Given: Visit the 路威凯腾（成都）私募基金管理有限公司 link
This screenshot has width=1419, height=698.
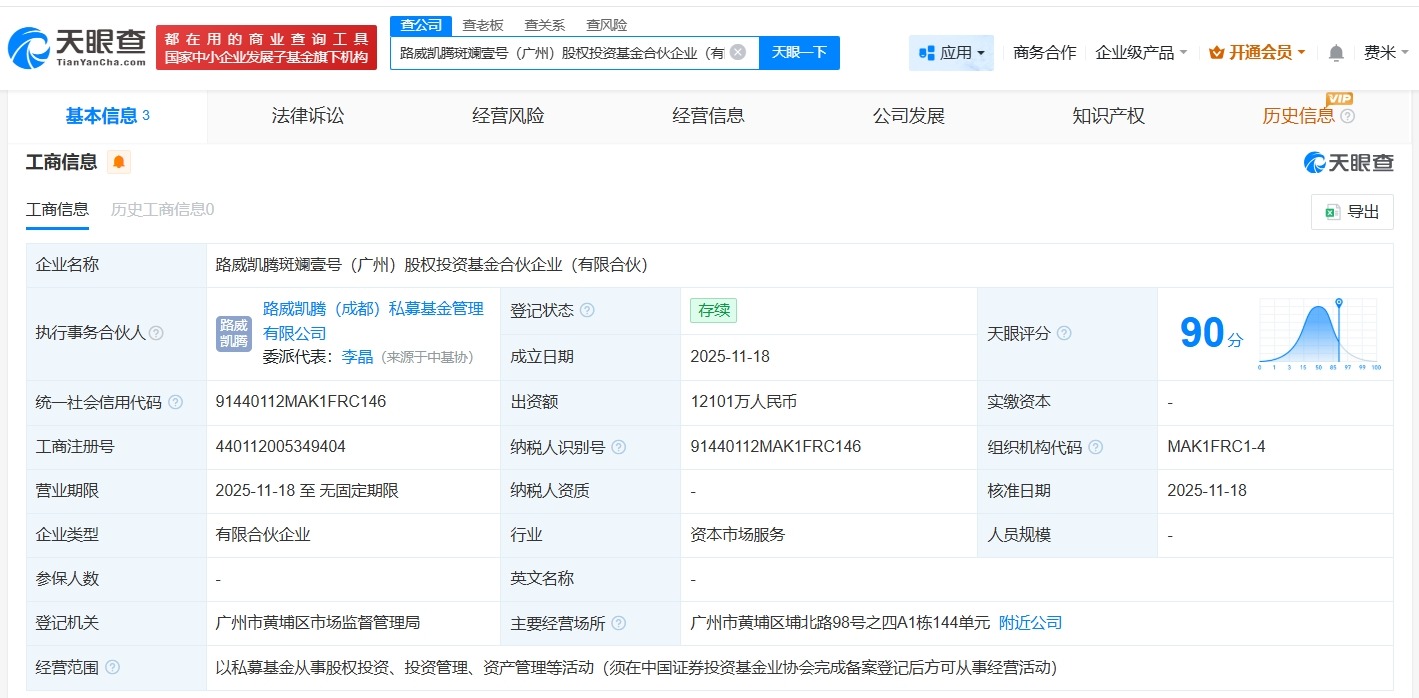Looking at the screenshot, I should pyautogui.click(x=370, y=308).
